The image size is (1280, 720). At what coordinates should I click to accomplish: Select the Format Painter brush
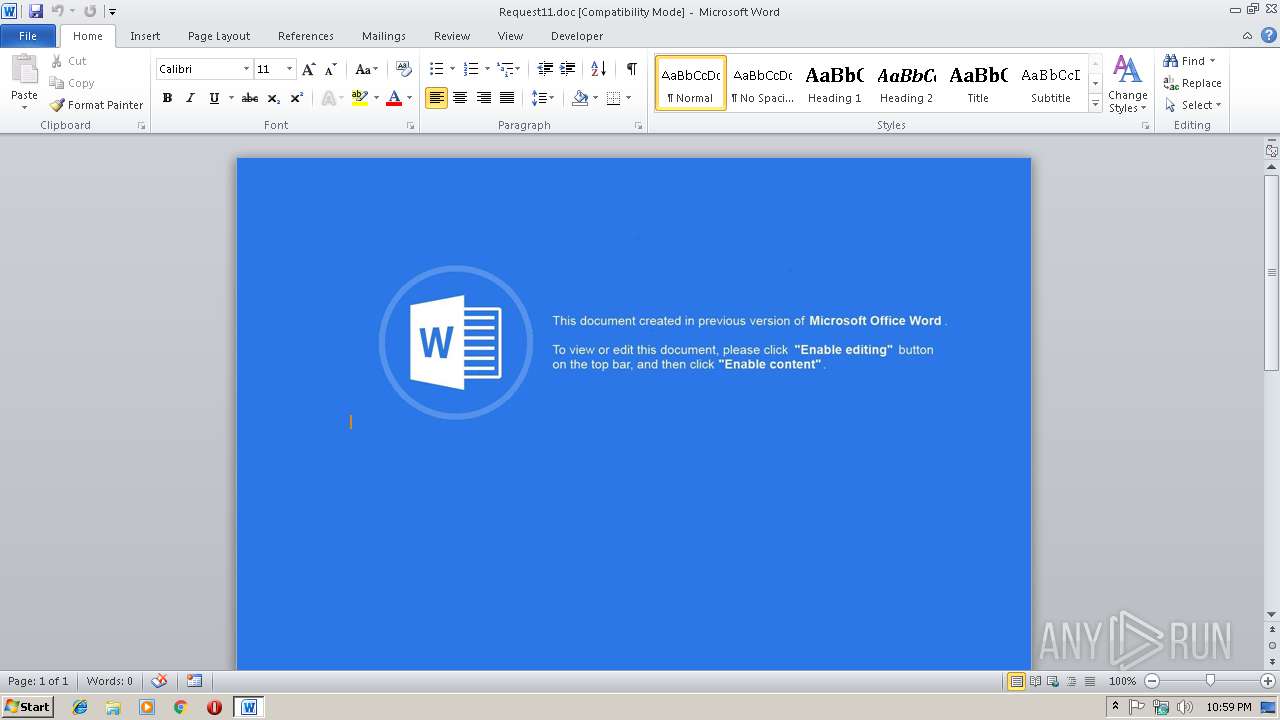tap(96, 105)
